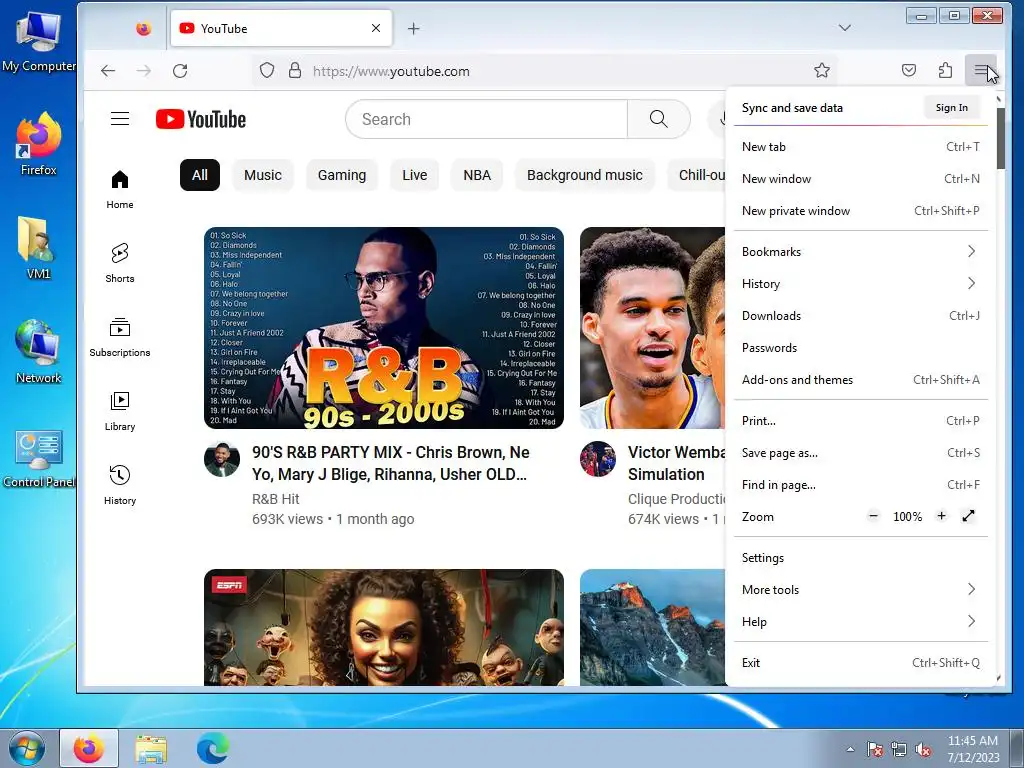1024x768 pixels.
Task: Select the Background music chip
Action: tap(584, 175)
